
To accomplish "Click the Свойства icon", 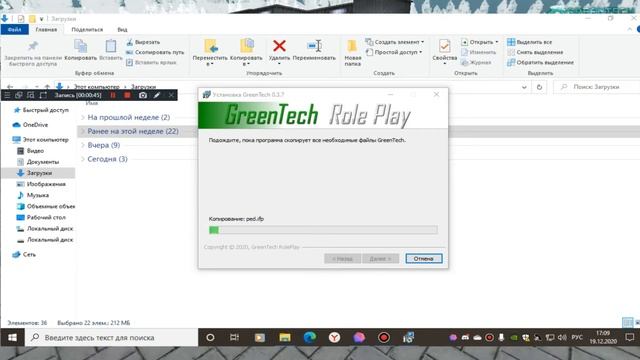I will (444, 46).
